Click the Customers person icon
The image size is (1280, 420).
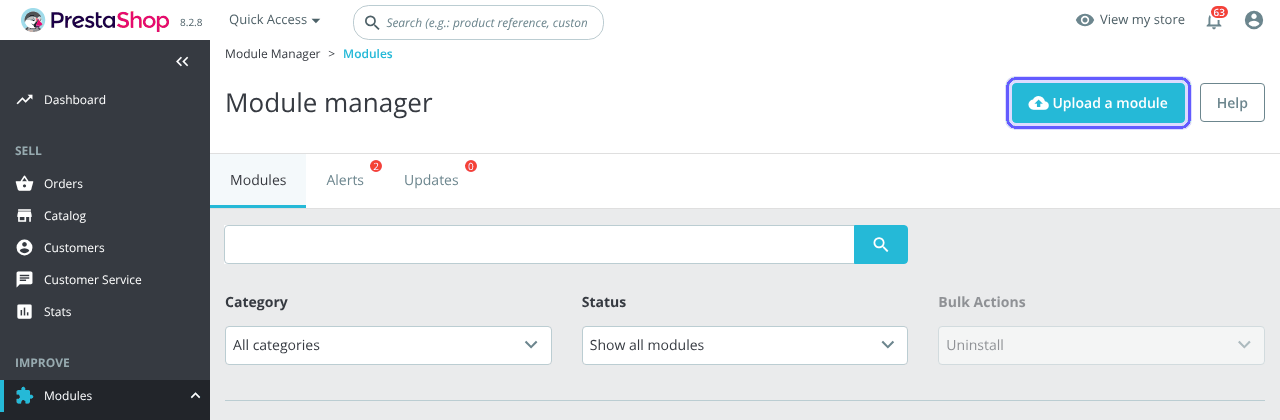tap(25, 248)
